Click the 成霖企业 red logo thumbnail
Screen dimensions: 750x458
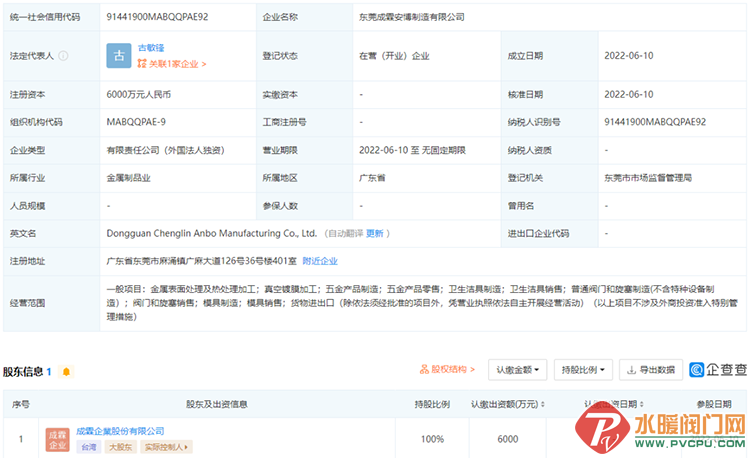point(58,439)
